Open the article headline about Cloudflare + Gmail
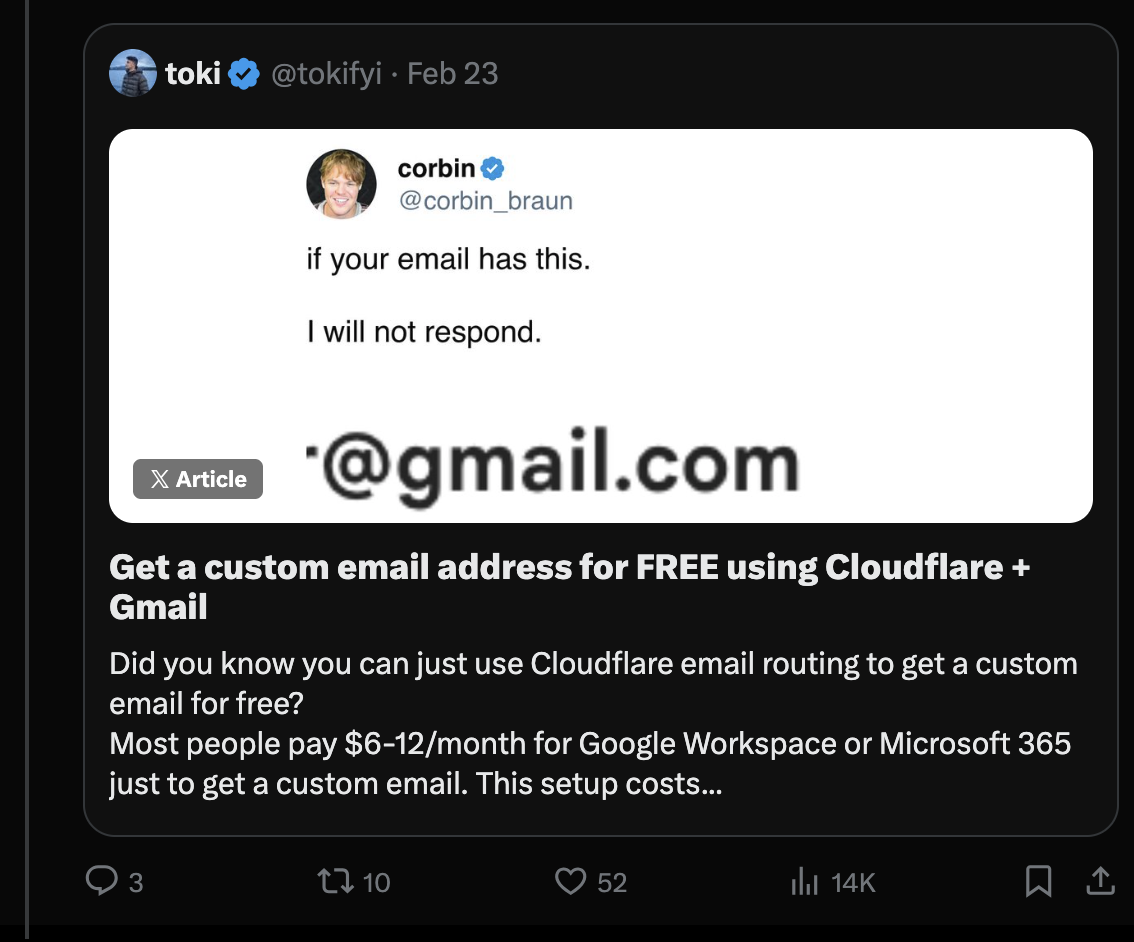 coord(569,586)
